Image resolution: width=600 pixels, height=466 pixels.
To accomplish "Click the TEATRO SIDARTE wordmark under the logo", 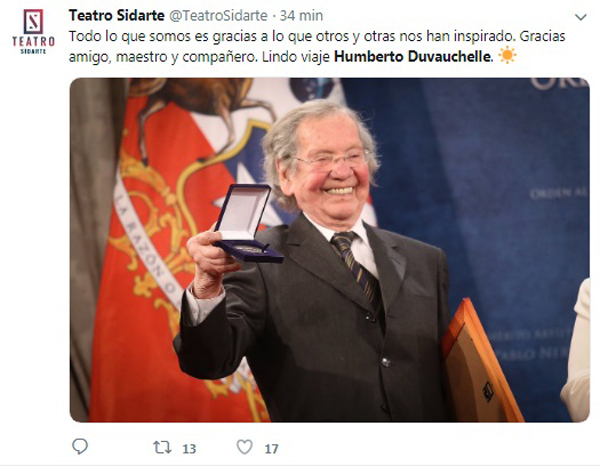I will point(33,45).
